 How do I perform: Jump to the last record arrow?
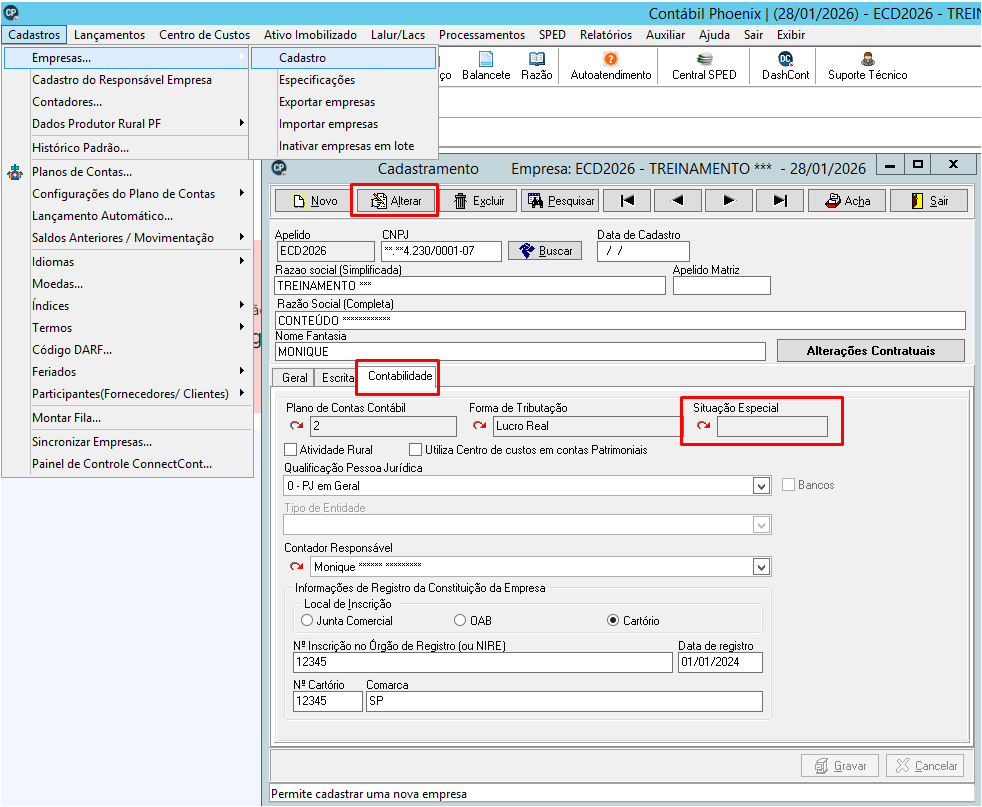pyautogui.click(x=780, y=200)
